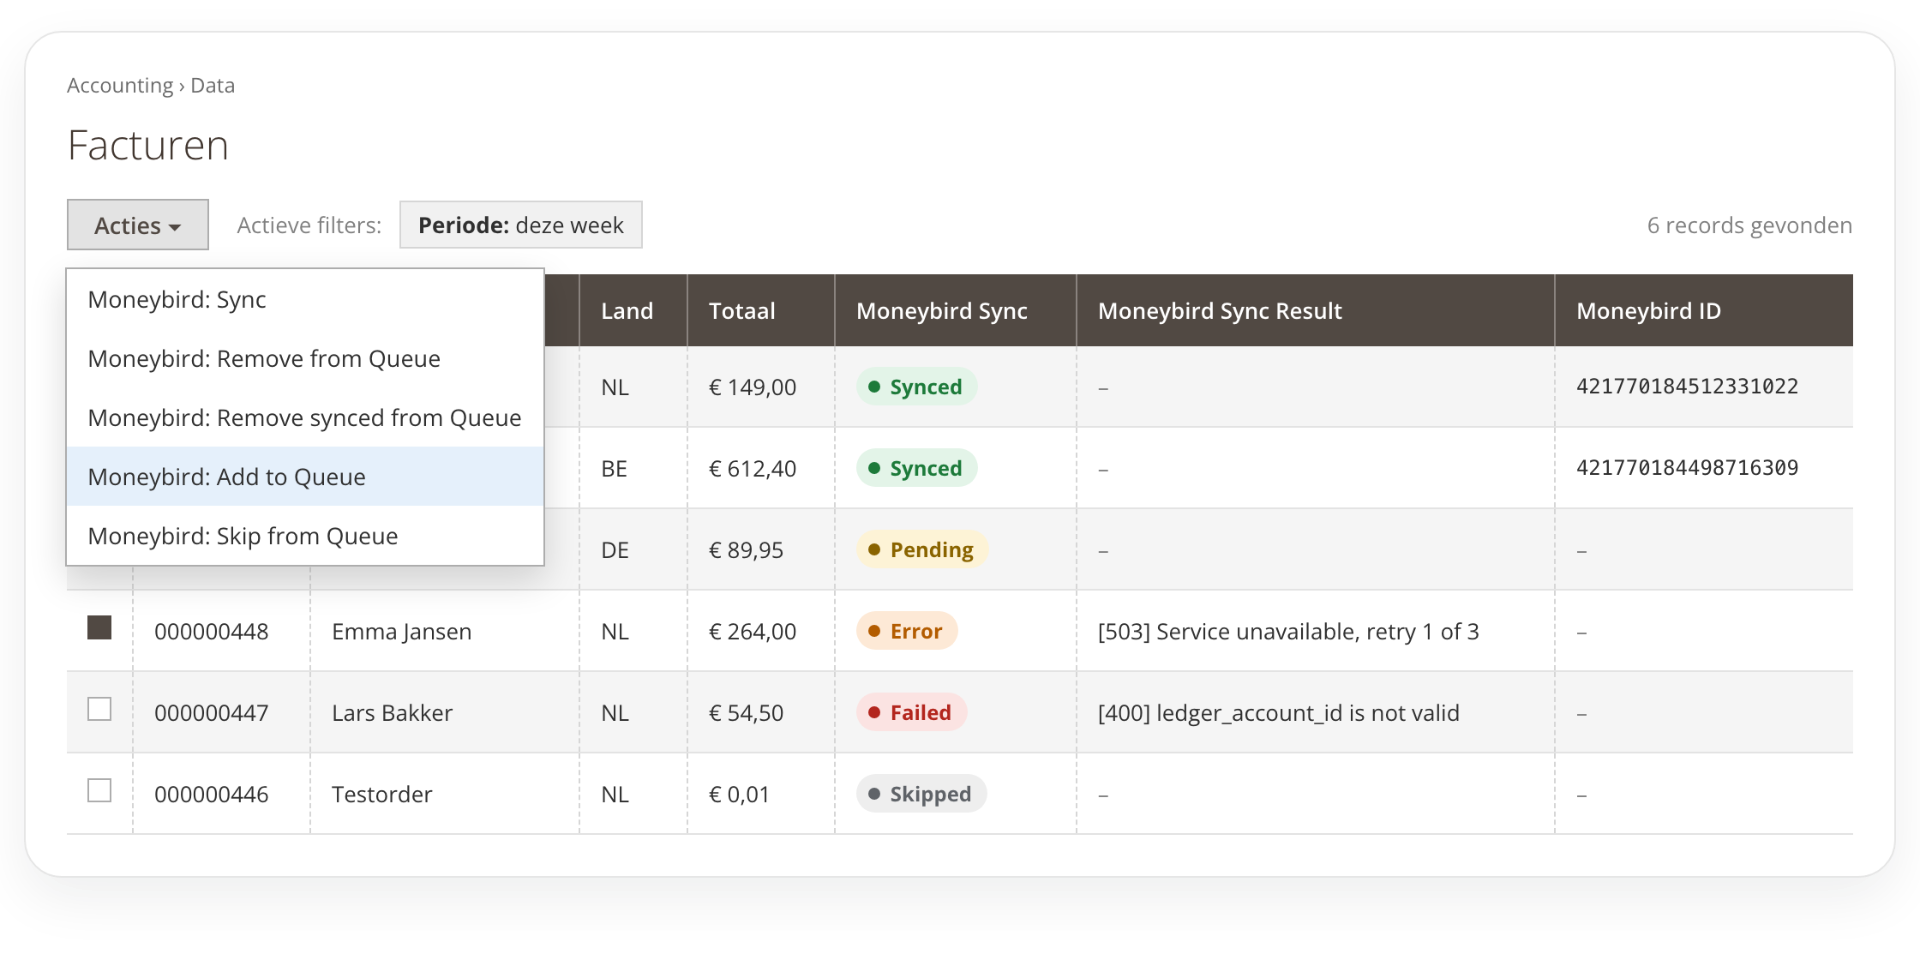
Task: Click the Facturen page heading
Action: point(148,145)
